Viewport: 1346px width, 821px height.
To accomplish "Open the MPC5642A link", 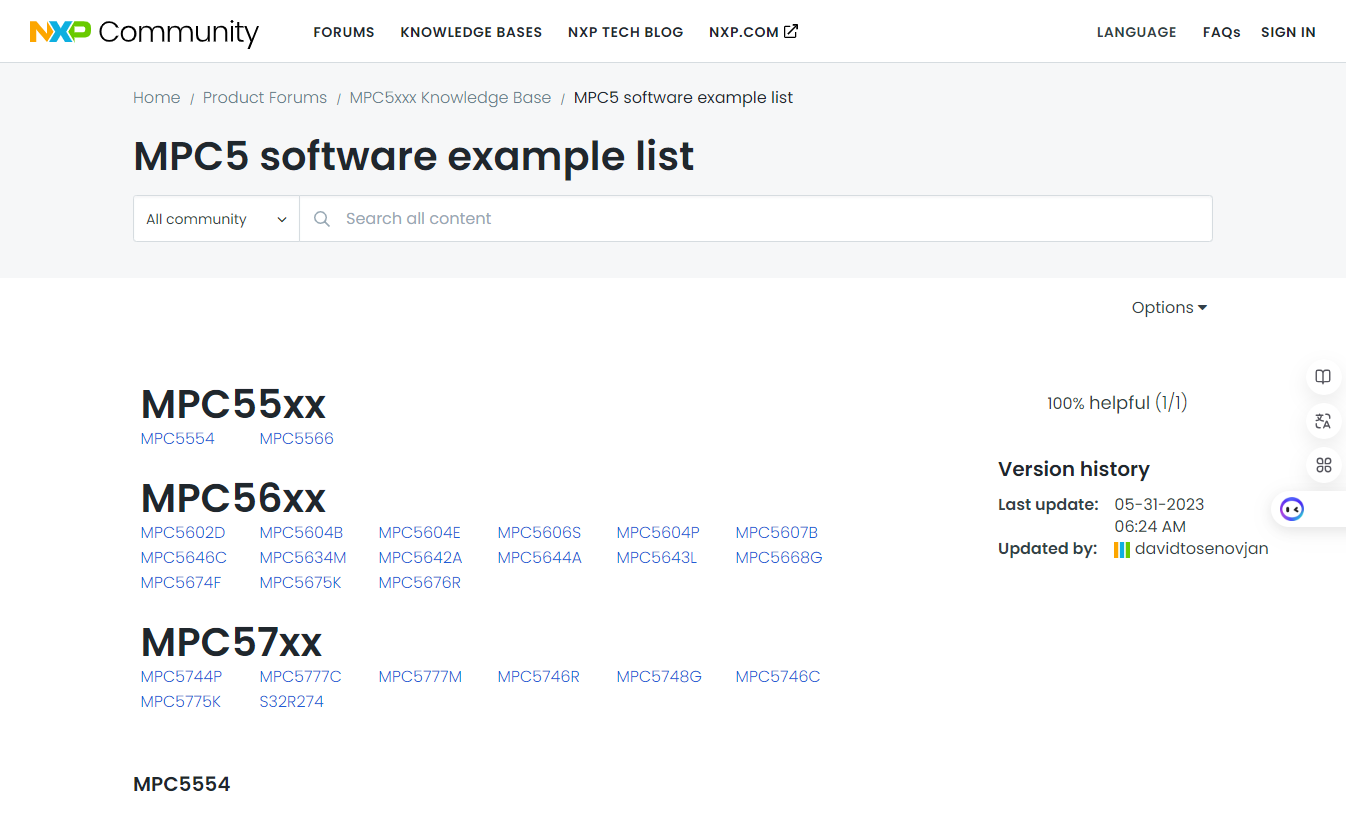I will [x=421, y=558].
